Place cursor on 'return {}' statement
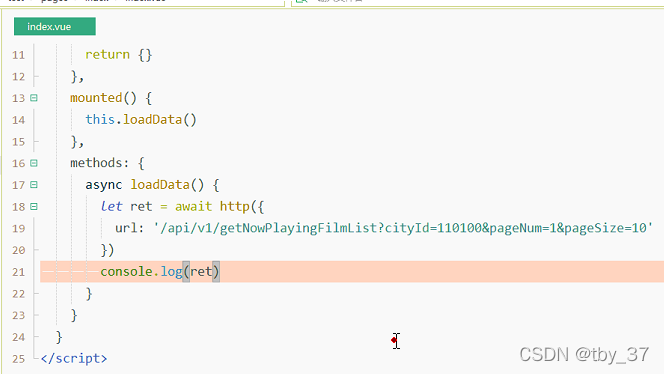664x374 pixels. (x=119, y=55)
